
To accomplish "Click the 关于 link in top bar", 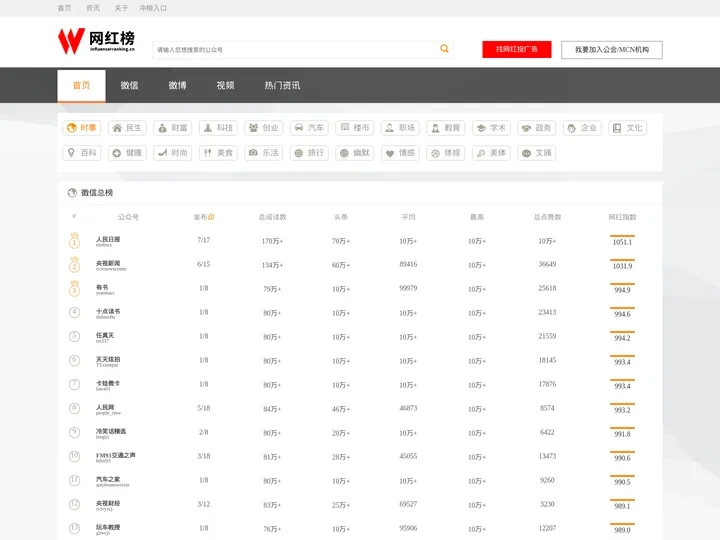I will (121, 8).
